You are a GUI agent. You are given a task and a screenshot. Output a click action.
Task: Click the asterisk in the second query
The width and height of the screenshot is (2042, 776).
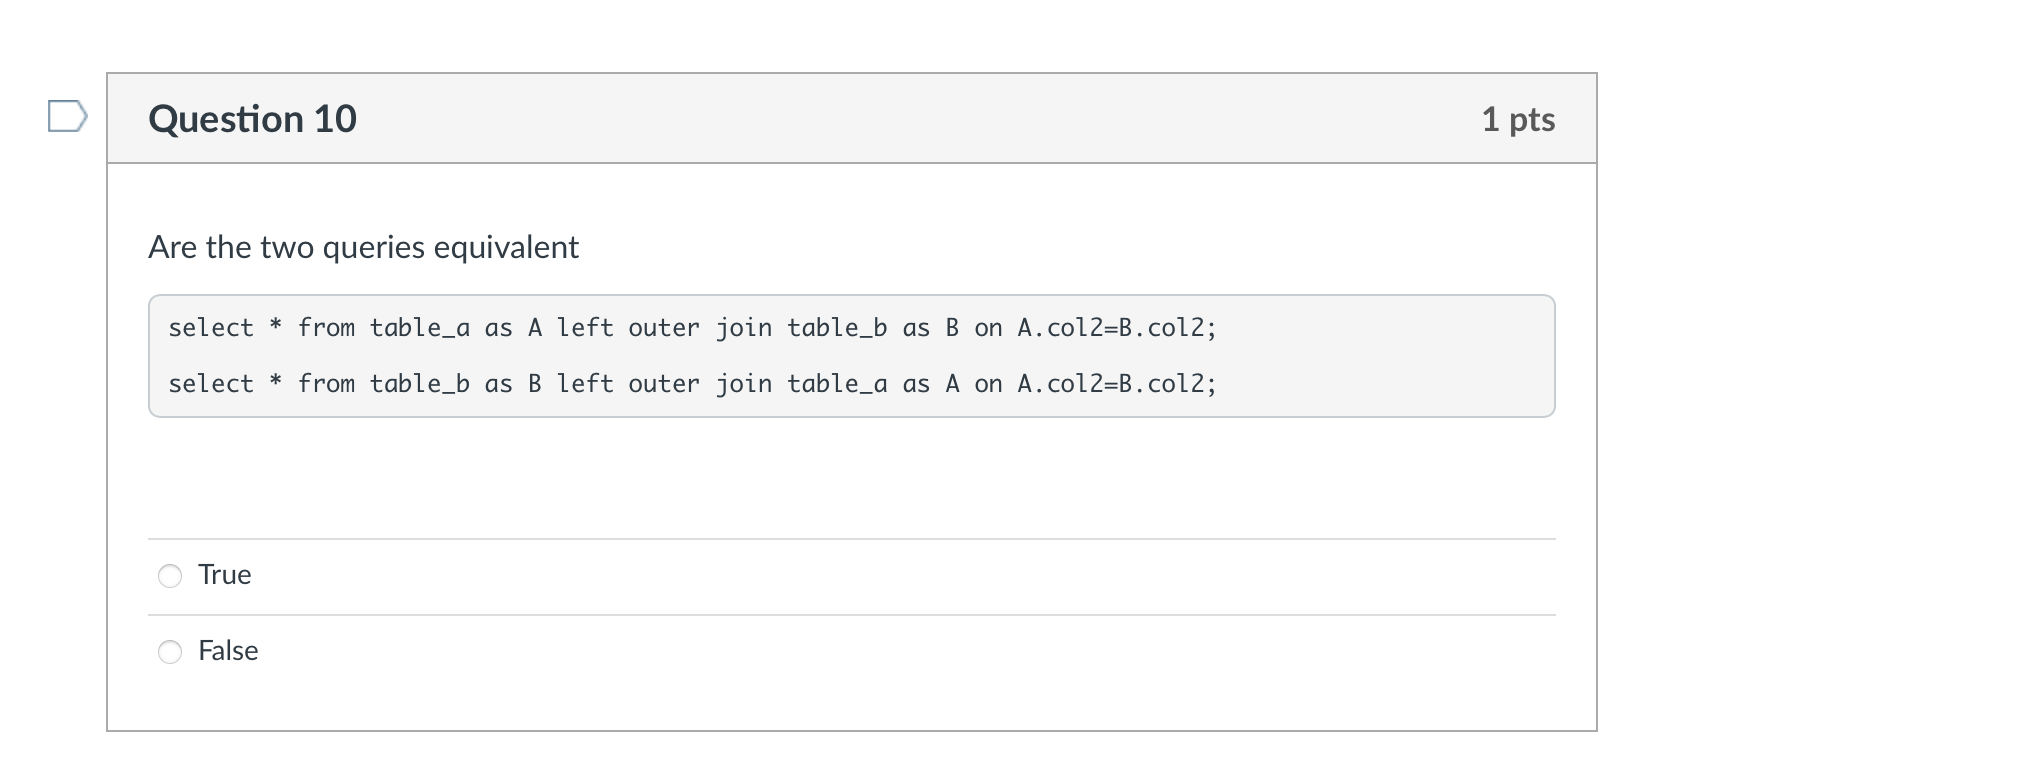click(276, 382)
